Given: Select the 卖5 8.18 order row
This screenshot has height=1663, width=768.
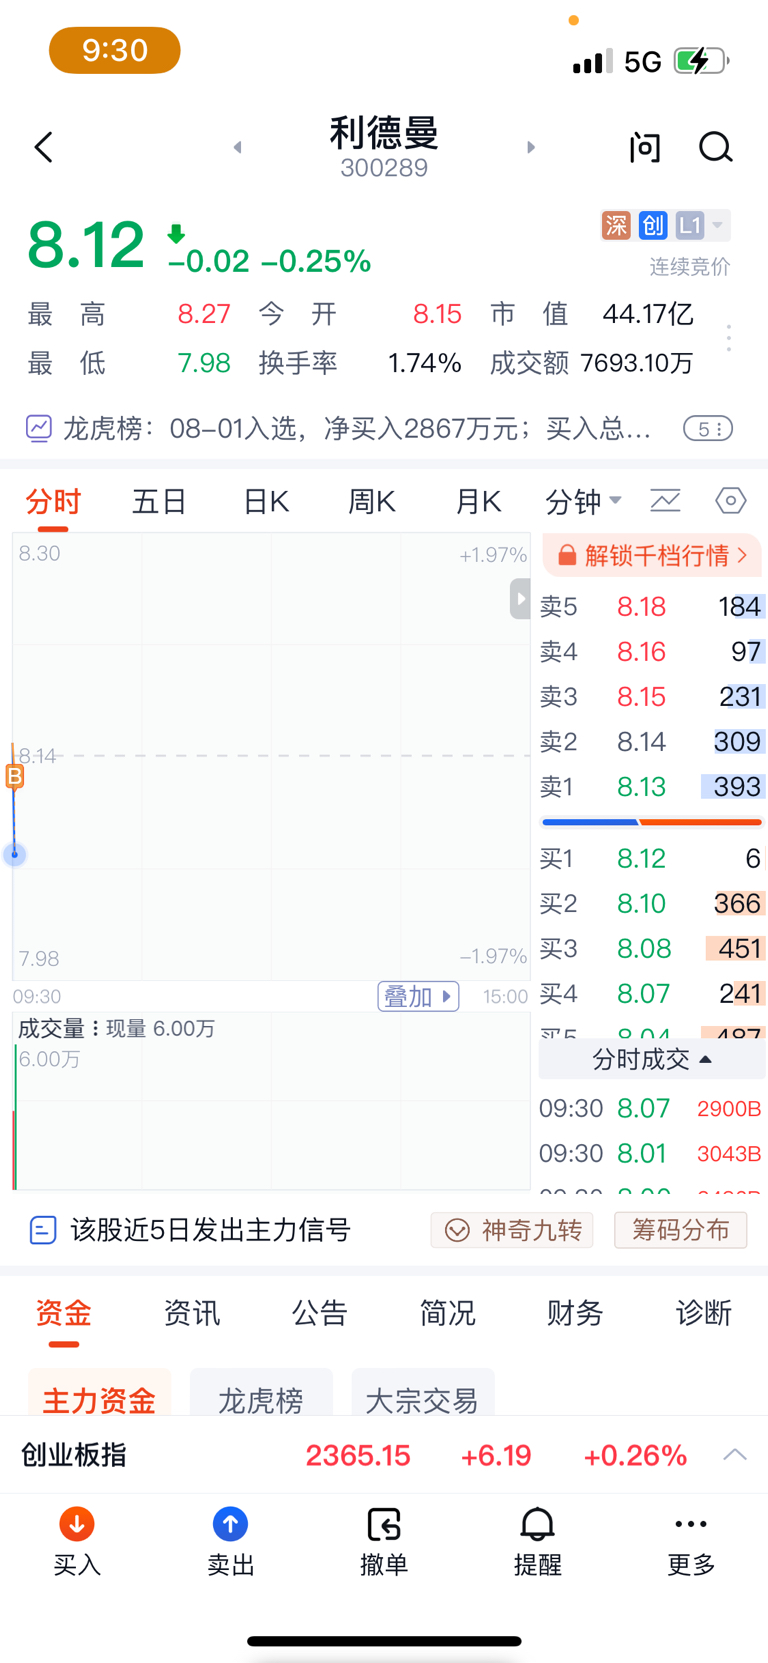Looking at the screenshot, I should (x=652, y=606).
